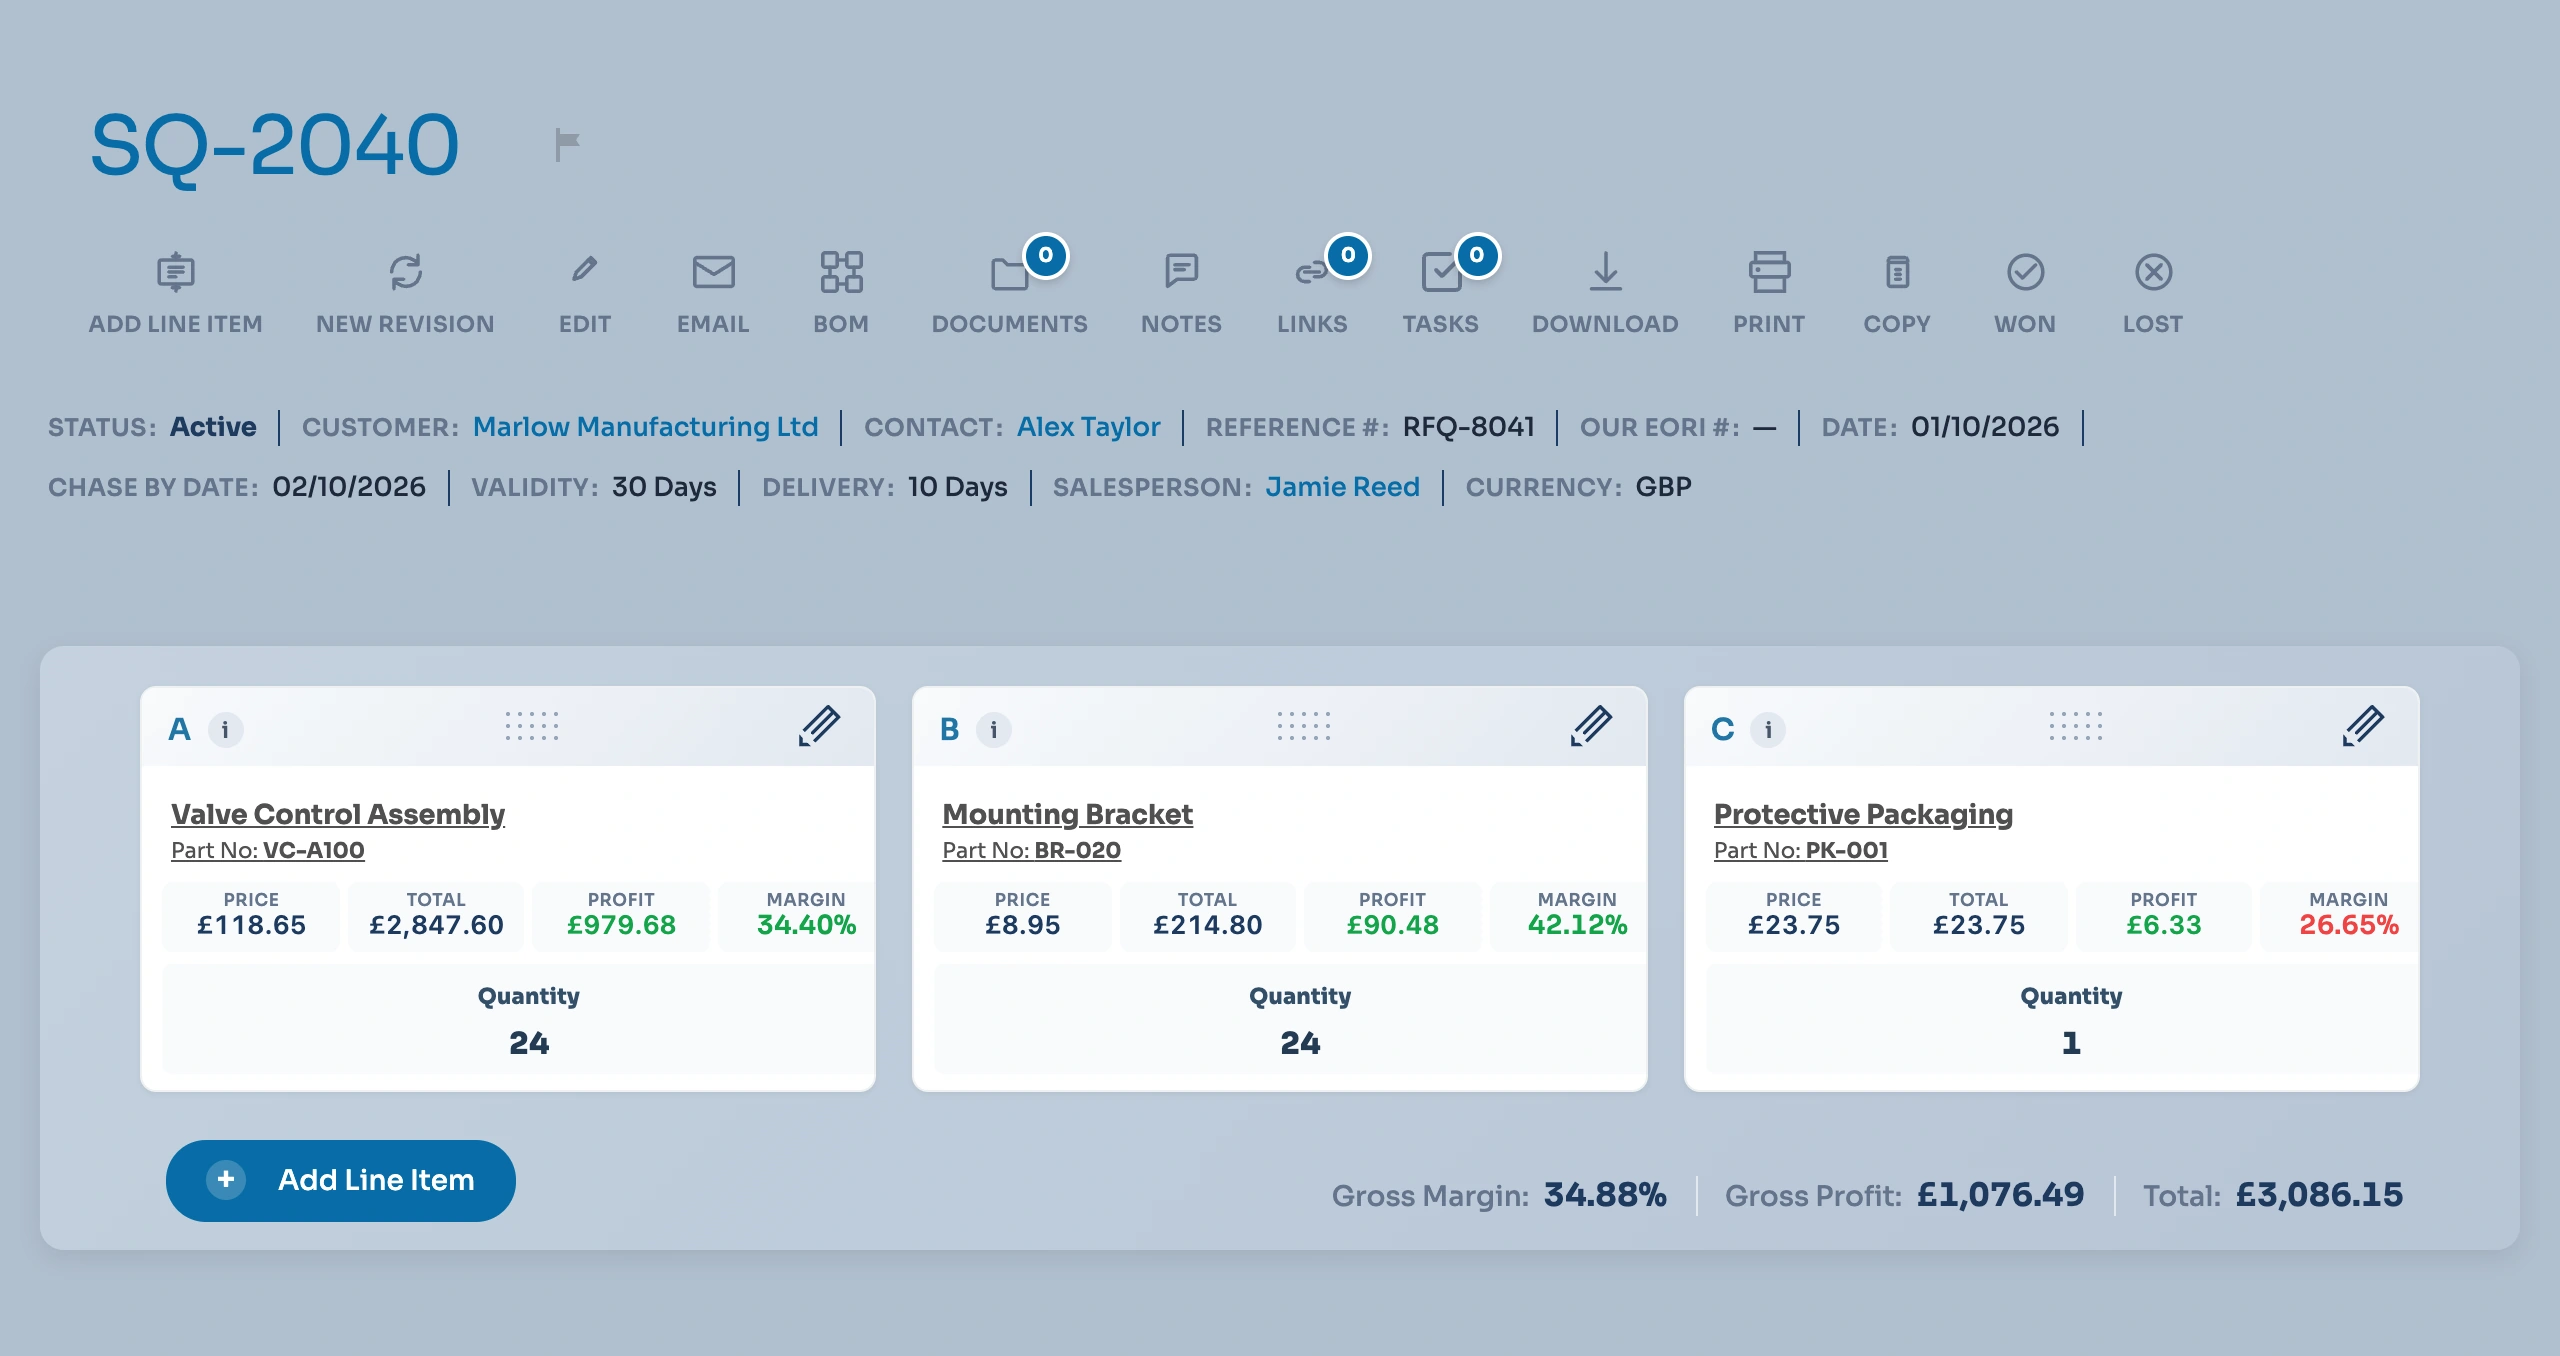2560x1356 pixels.
Task: Show info for line item A
Action: click(225, 729)
